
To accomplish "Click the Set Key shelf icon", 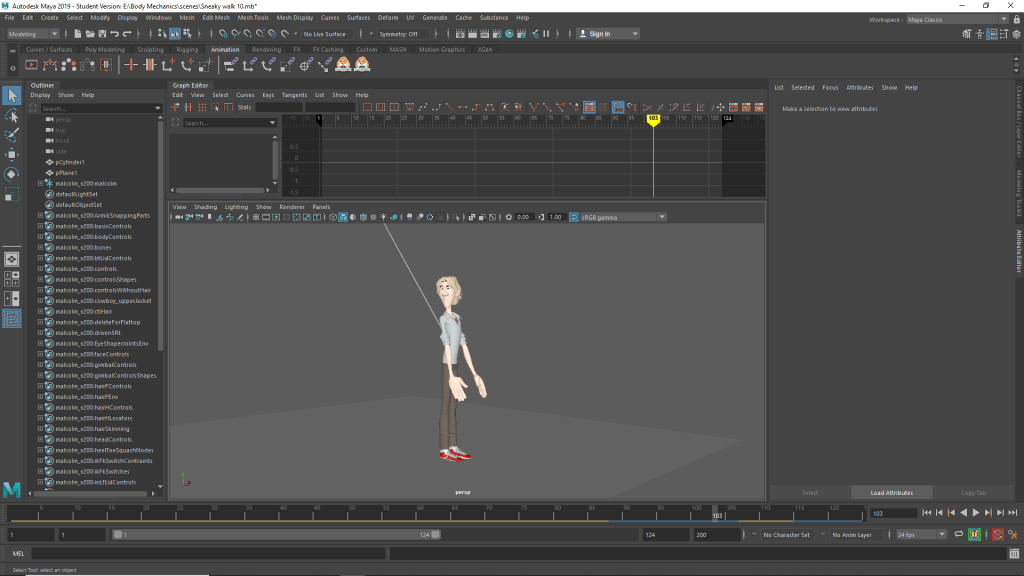I will 131,65.
